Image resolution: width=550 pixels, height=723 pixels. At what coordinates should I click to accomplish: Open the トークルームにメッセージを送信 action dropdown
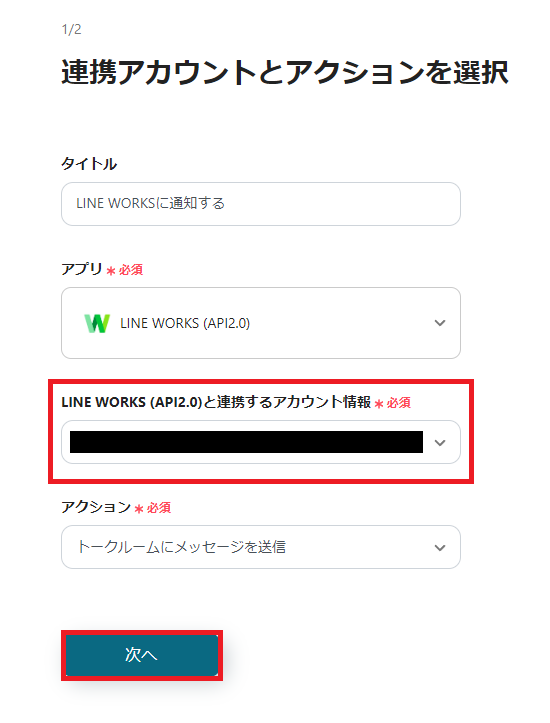261,547
